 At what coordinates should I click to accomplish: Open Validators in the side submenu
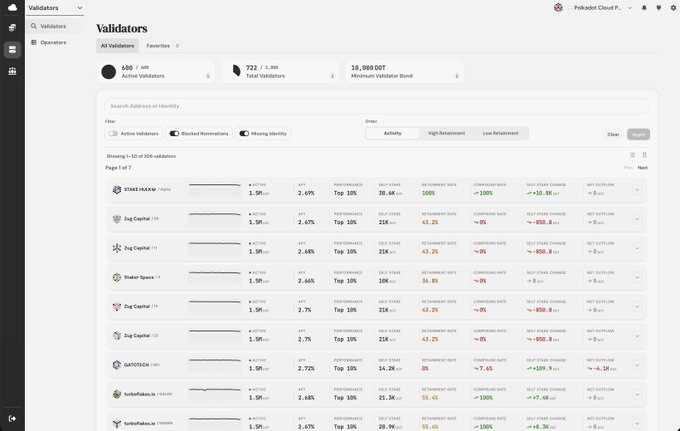click(x=53, y=26)
